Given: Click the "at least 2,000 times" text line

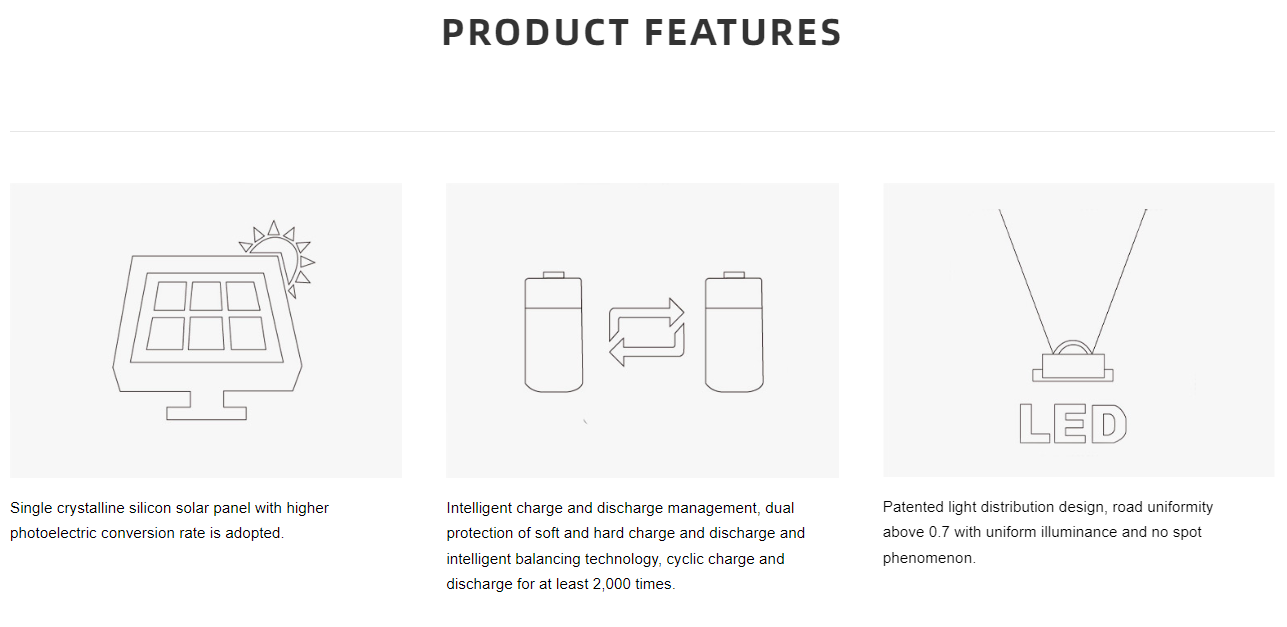Looking at the screenshot, I should coord(561,584).
